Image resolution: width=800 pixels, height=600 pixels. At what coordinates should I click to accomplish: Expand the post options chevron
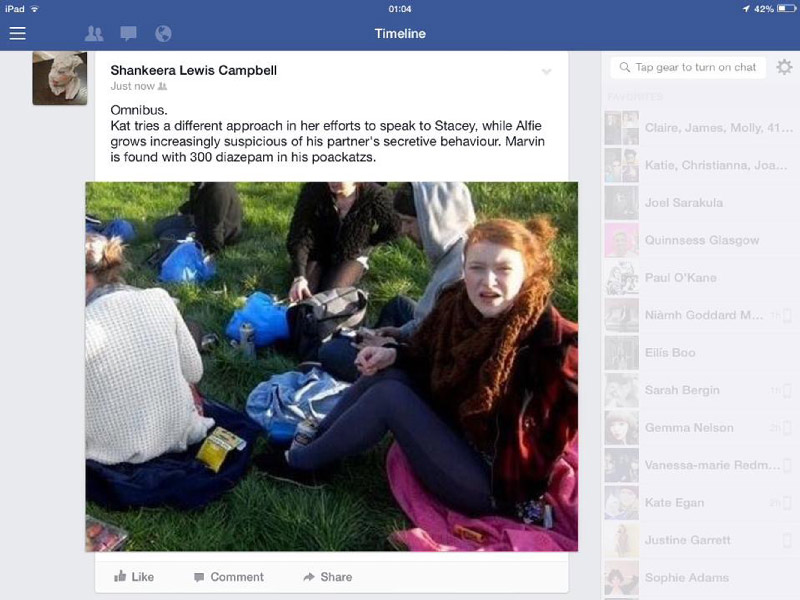point(546,71)
